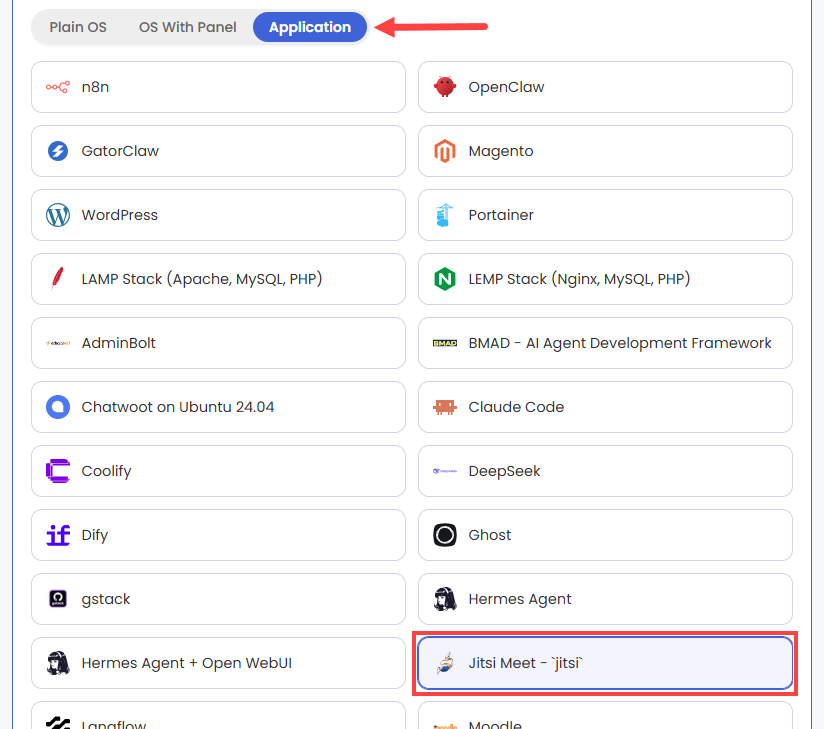
Task: Choose the Claude Code application card
Action: [605, 407]
